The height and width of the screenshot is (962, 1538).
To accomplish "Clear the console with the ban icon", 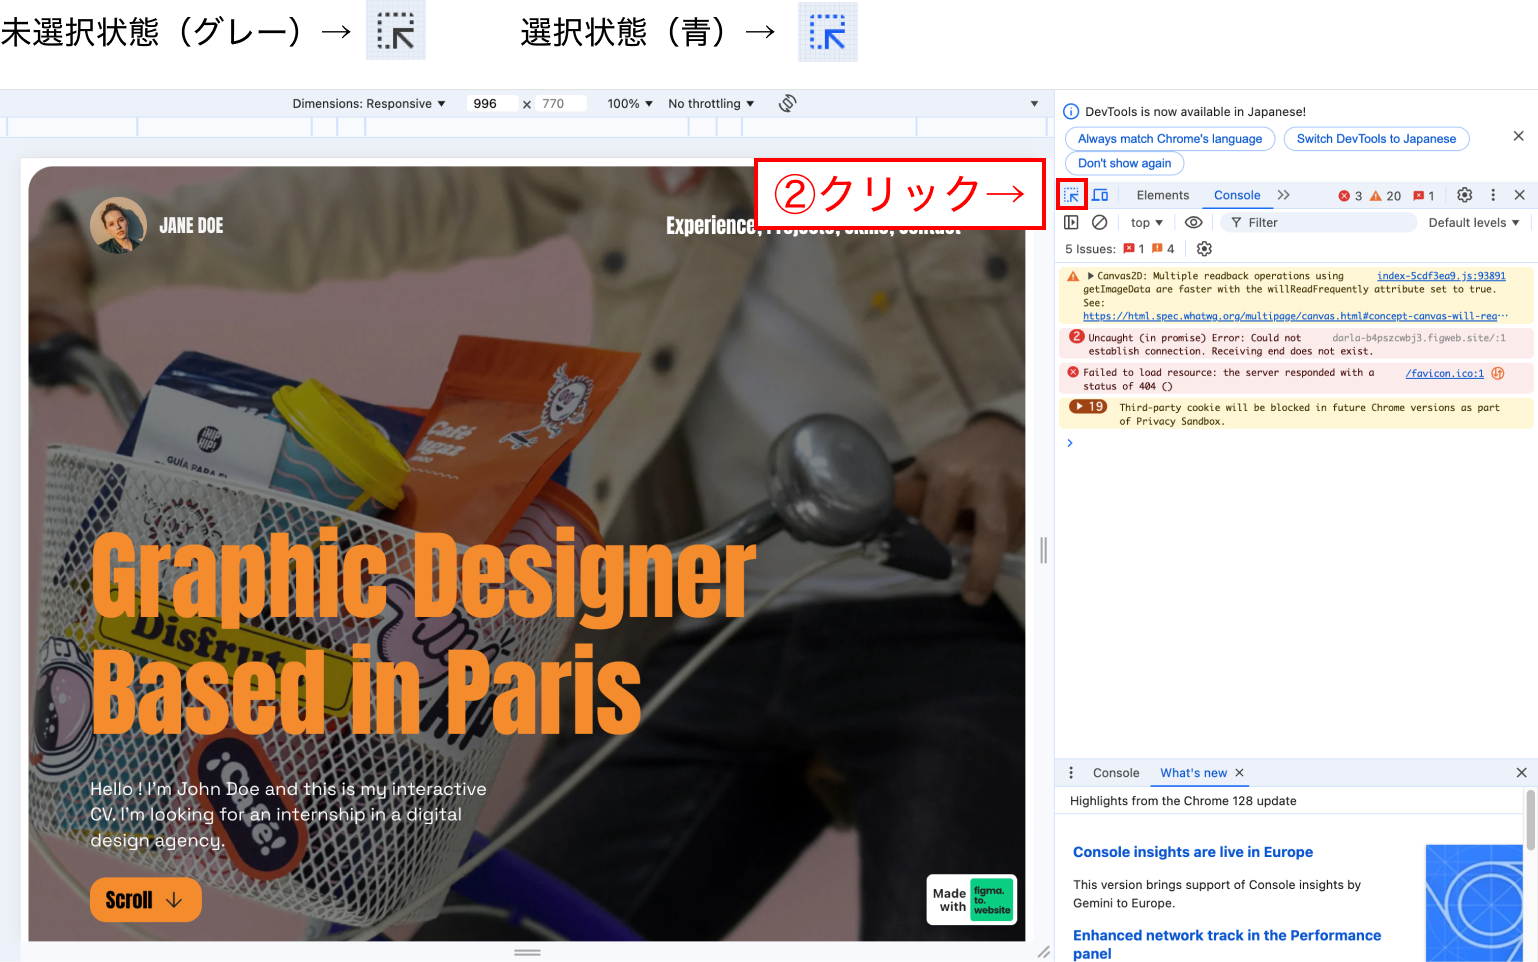I will tap(1099, 222).
